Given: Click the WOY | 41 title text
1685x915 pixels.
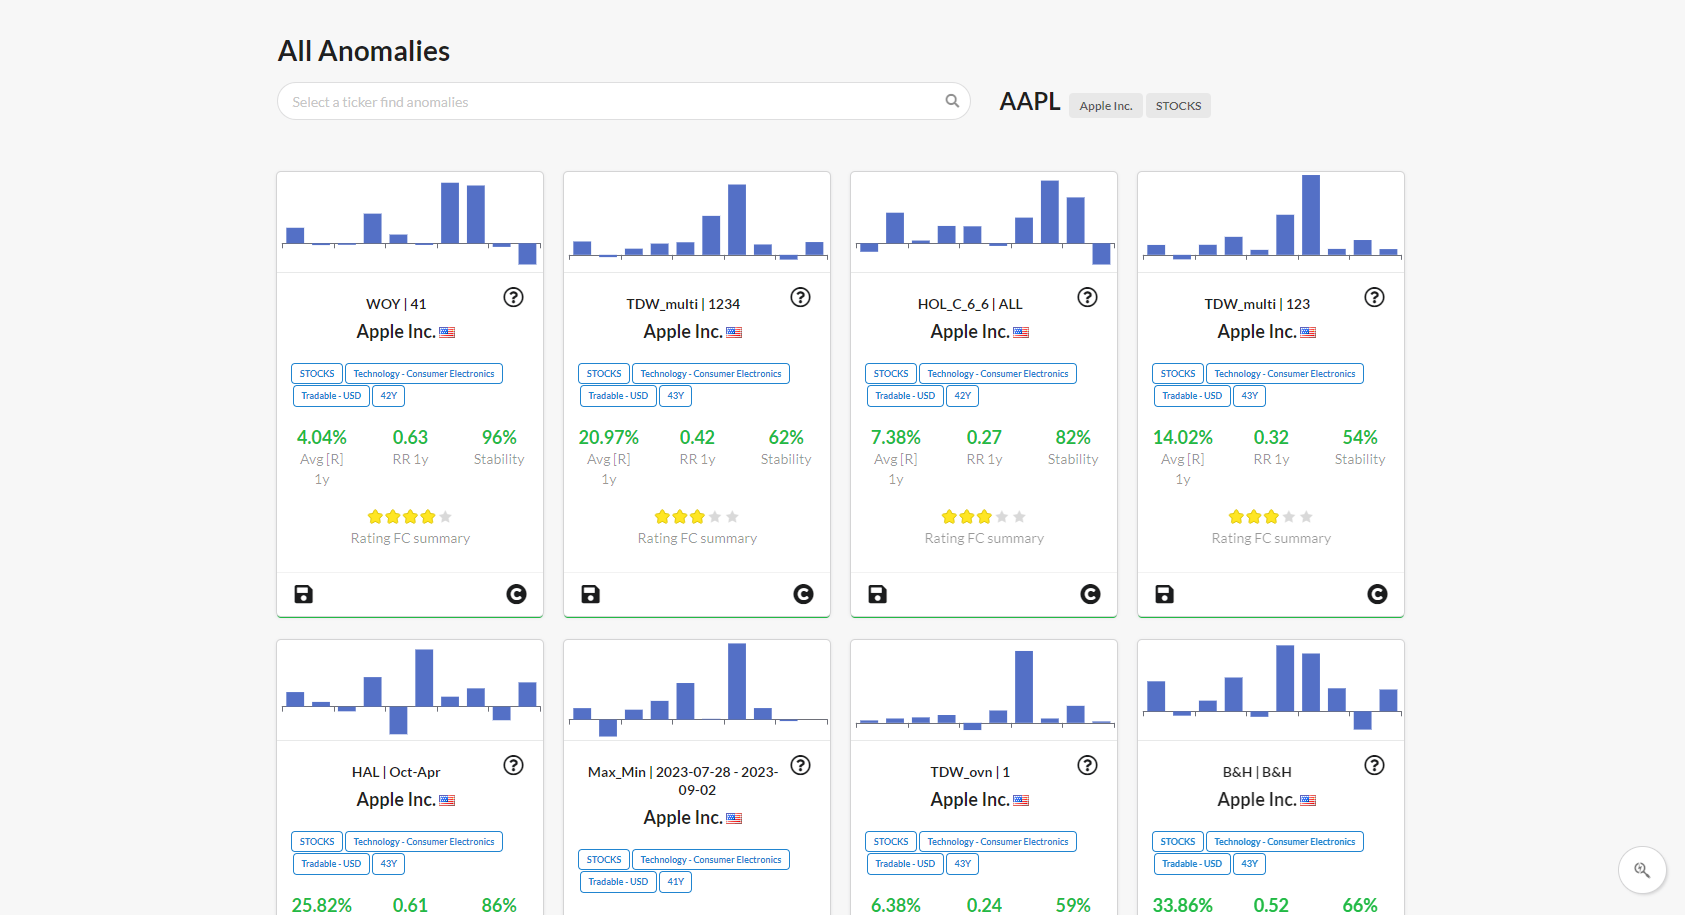Looking at the screenshot, I should [396, 304].
